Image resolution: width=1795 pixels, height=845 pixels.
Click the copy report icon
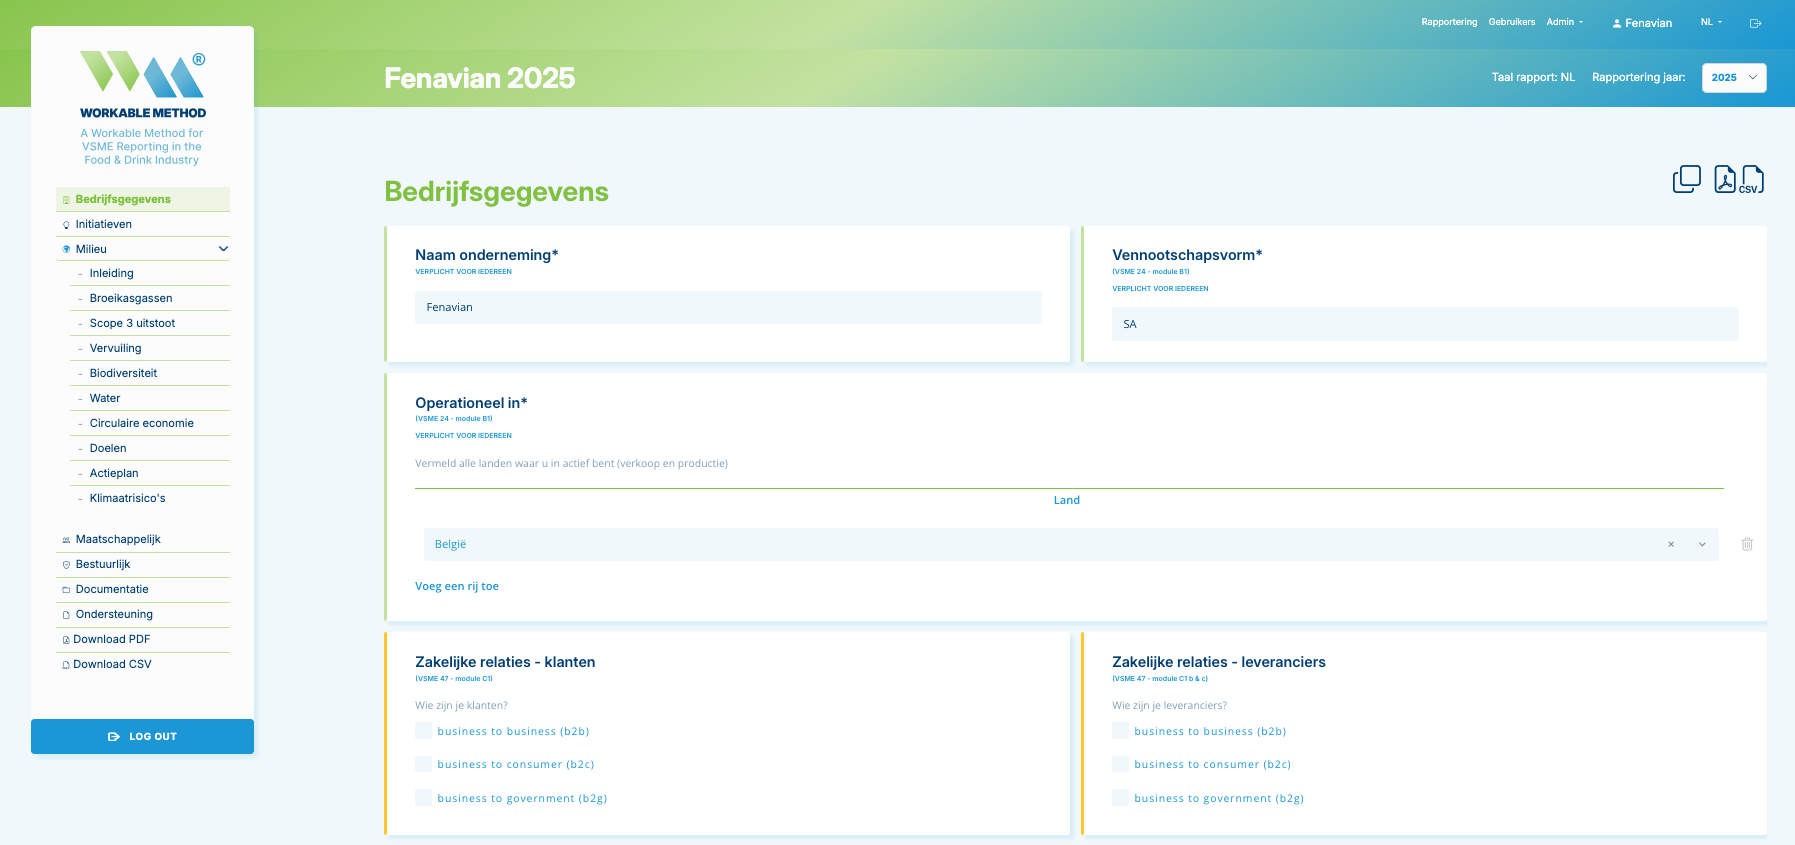click(x=1686, y=179)
